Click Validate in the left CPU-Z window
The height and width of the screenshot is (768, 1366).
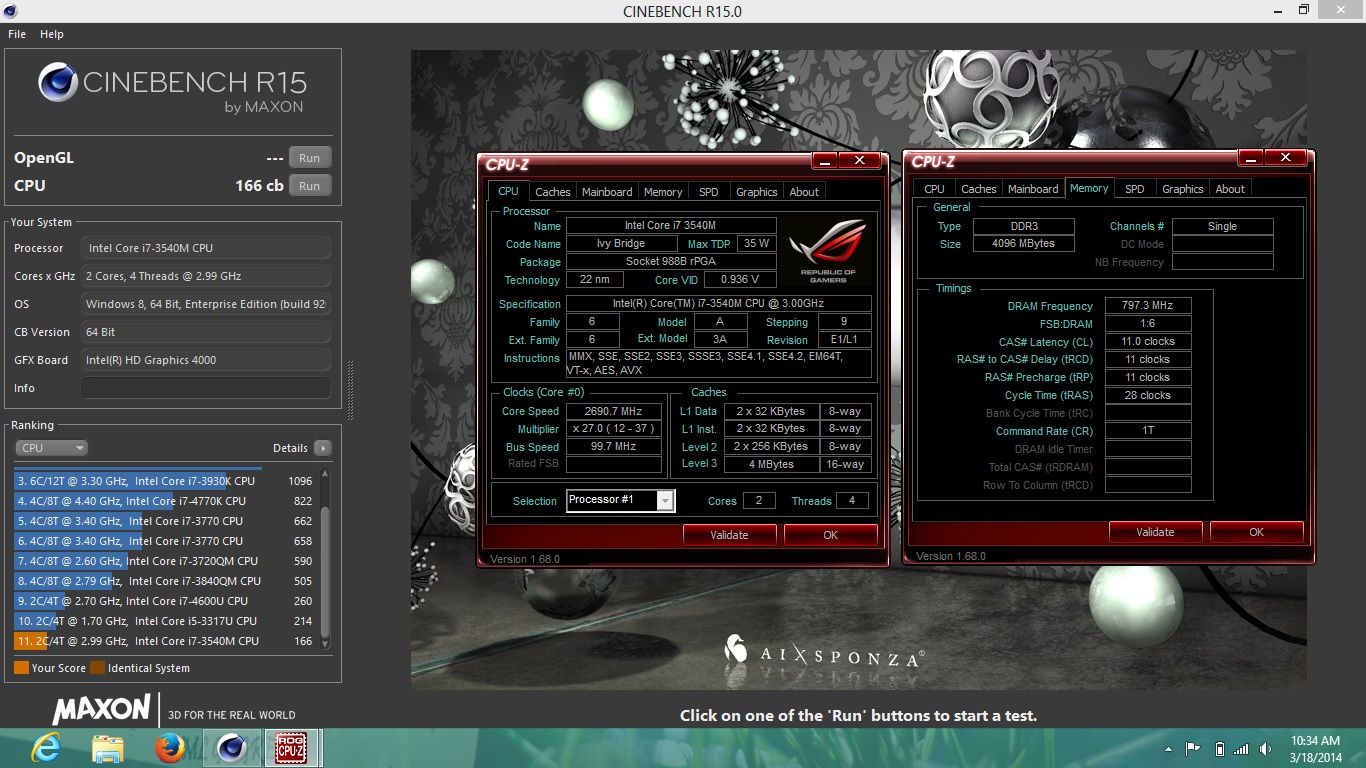click(x=729, y=535)
